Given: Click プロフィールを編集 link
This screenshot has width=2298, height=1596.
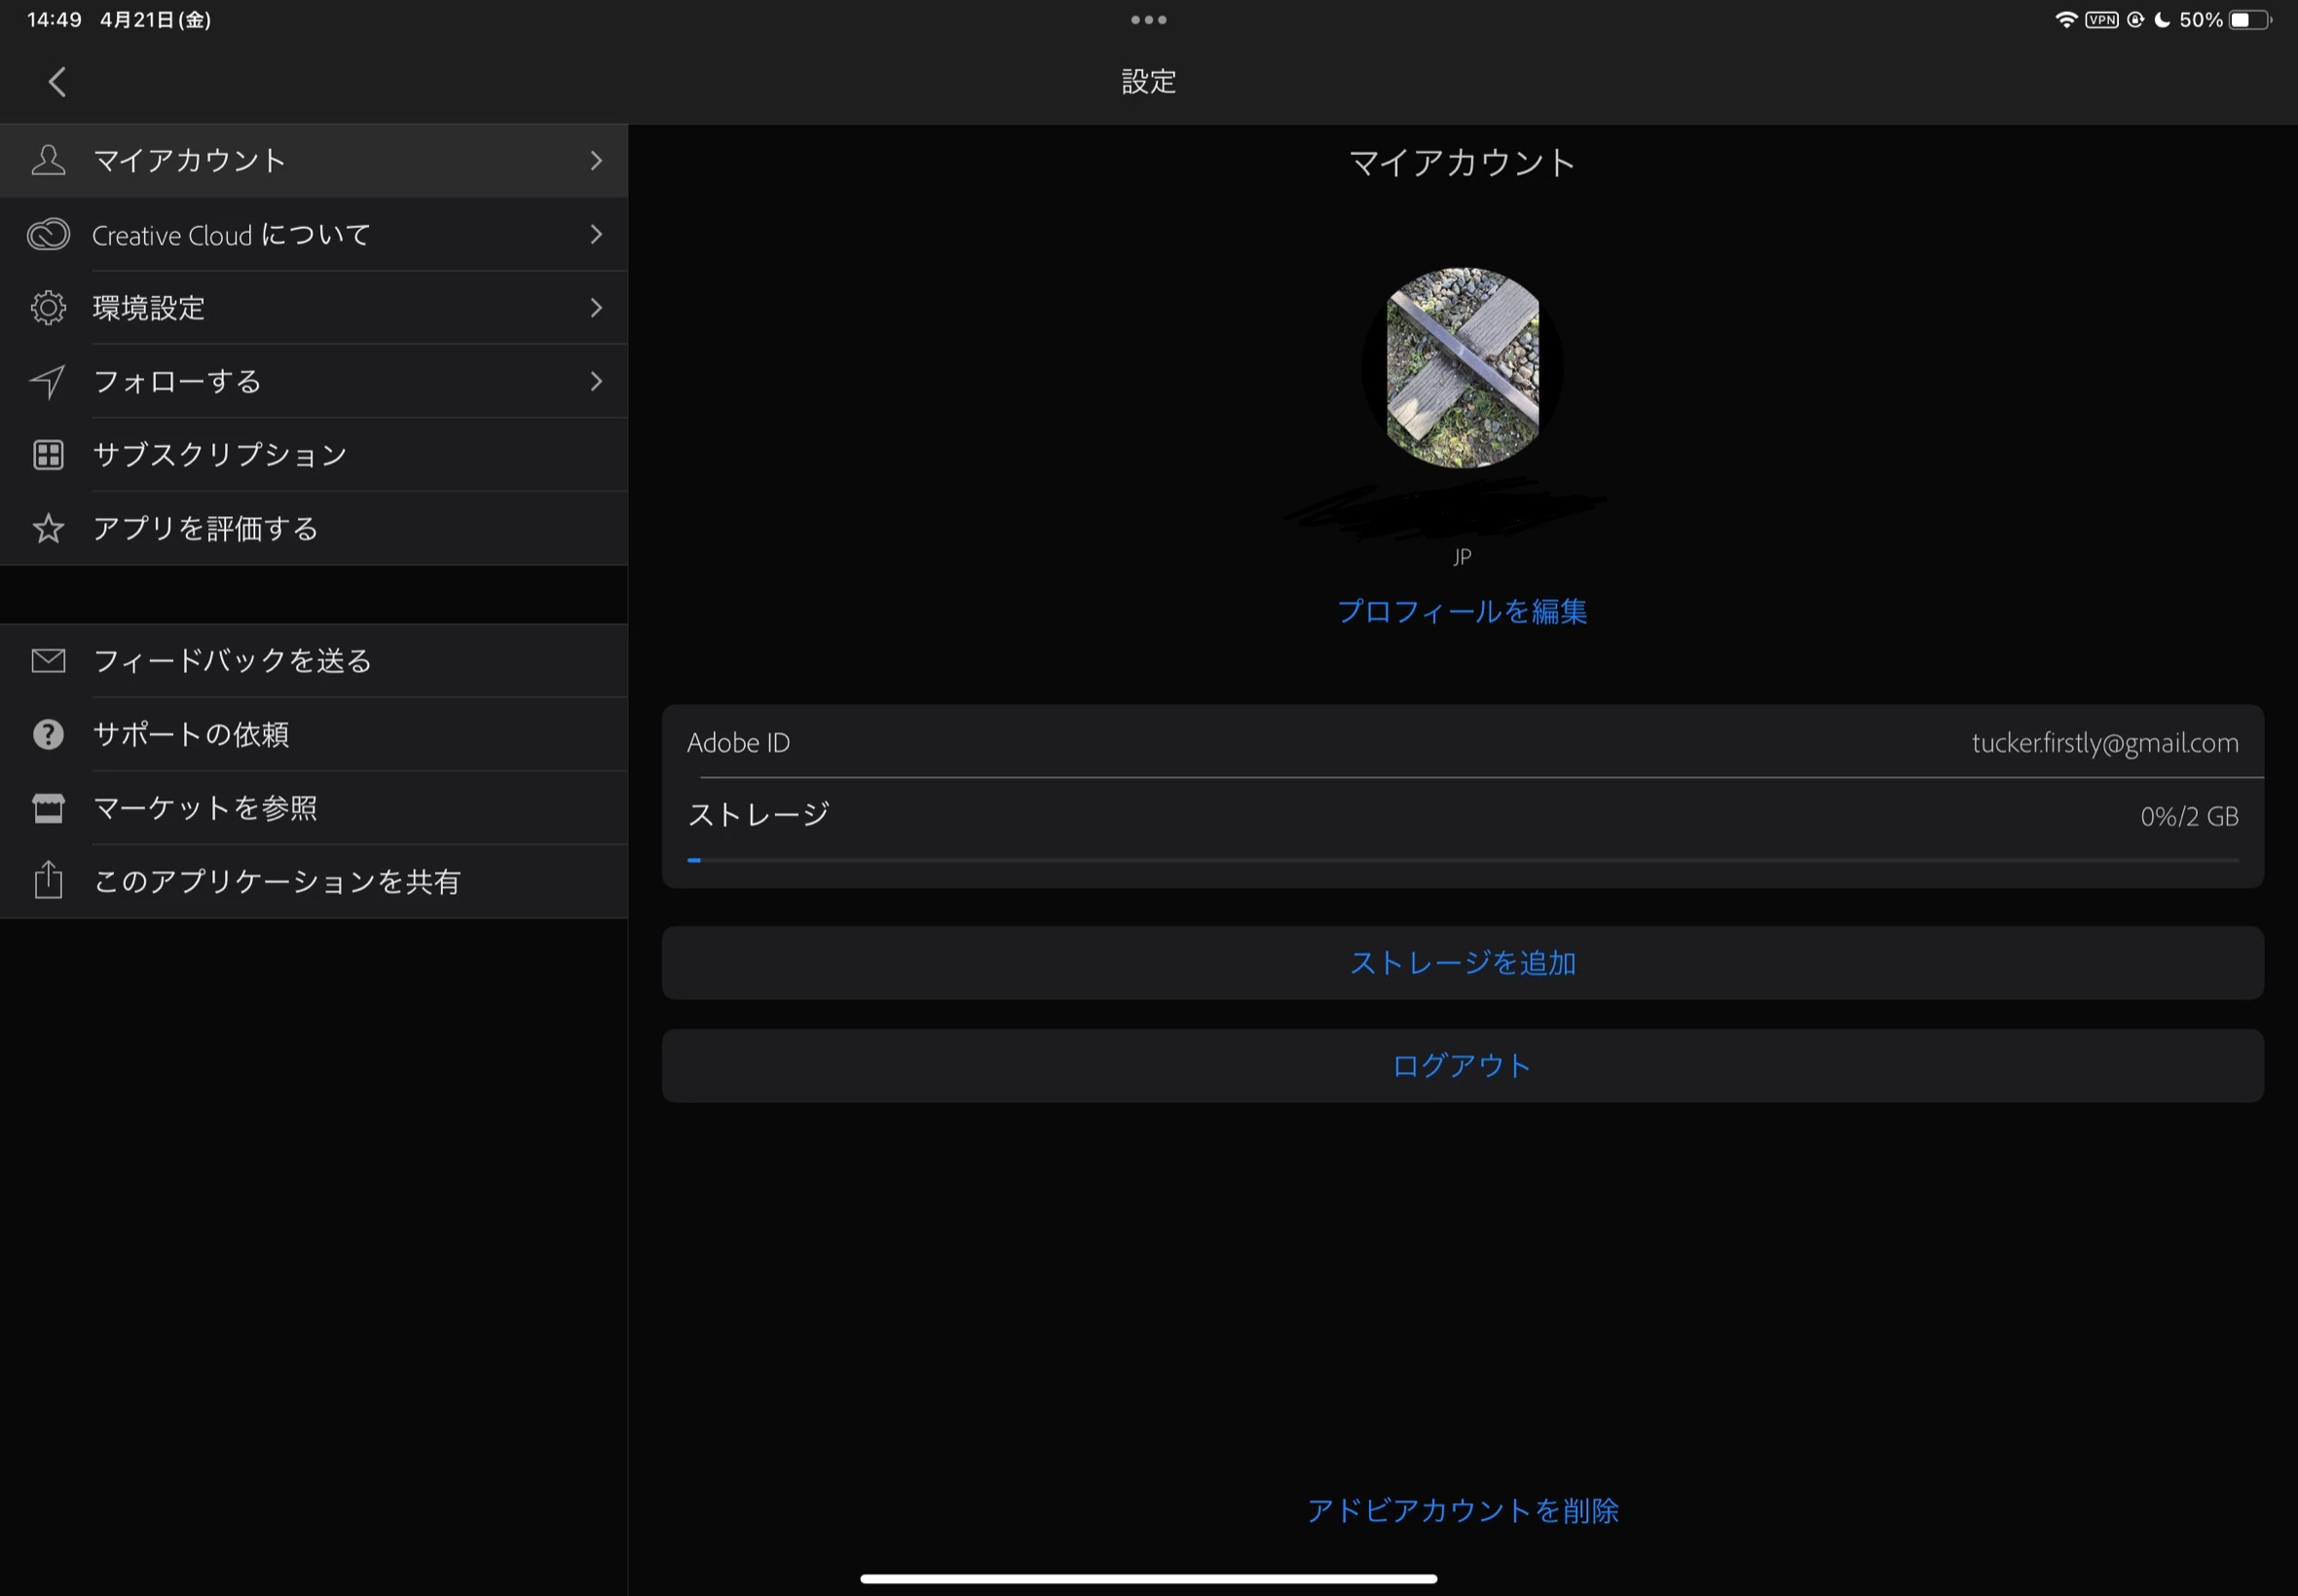Looking at the screenshot, I should pos(1462,612).
